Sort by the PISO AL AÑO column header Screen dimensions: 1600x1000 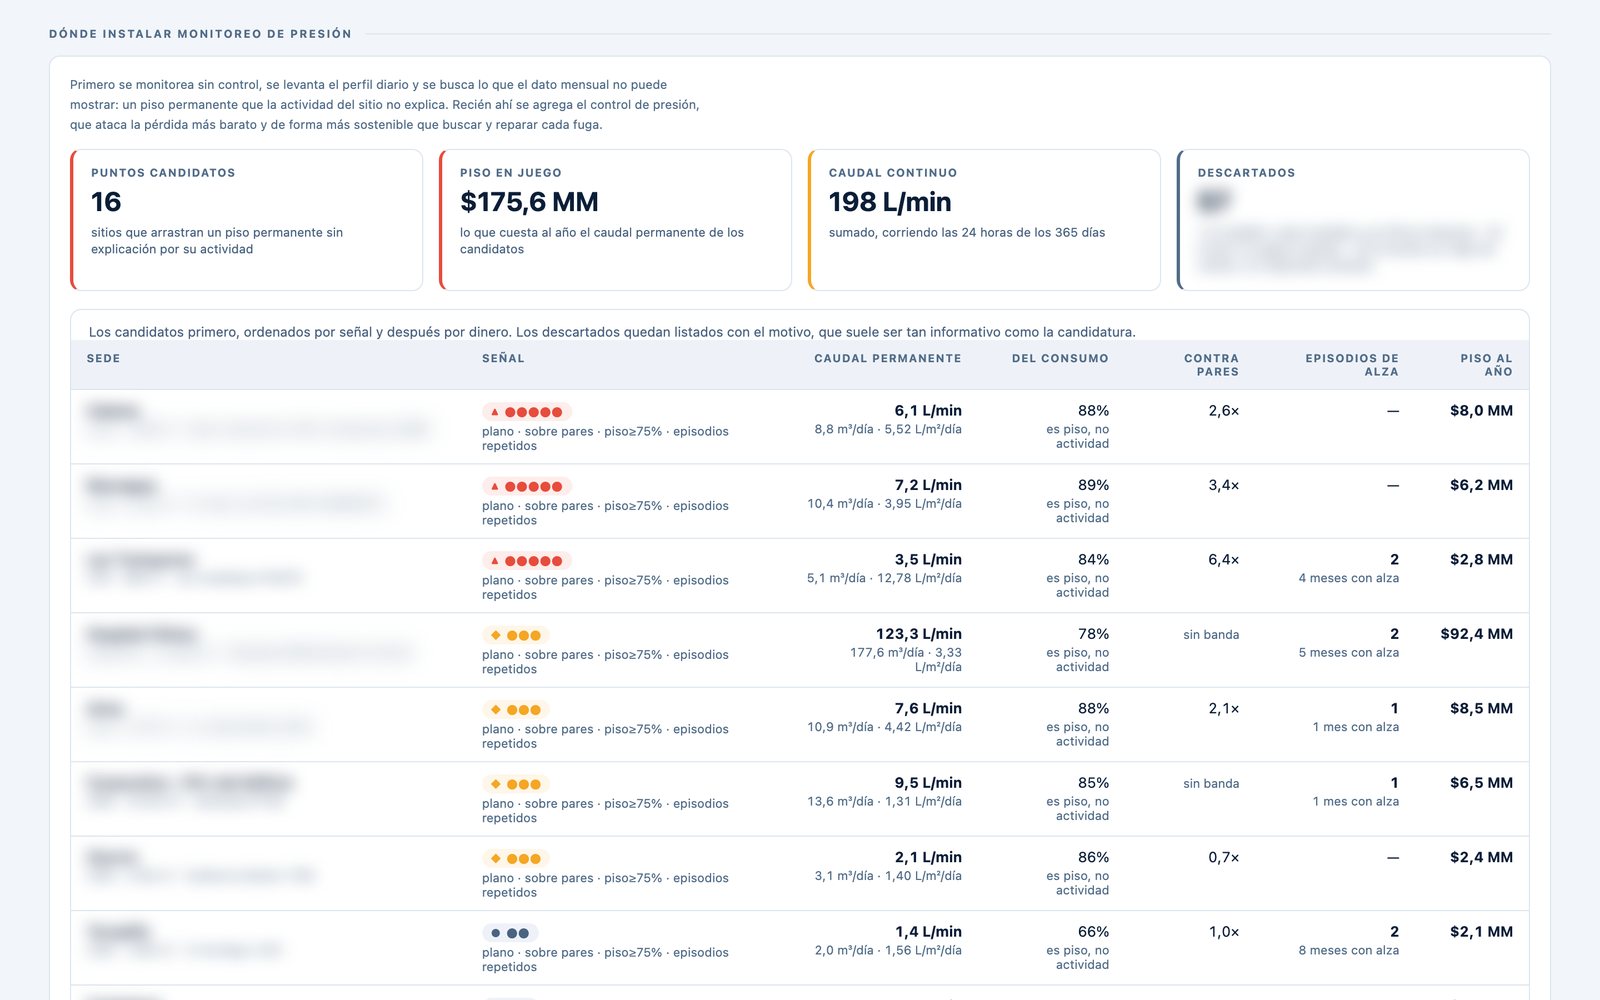coord(1486,365)
